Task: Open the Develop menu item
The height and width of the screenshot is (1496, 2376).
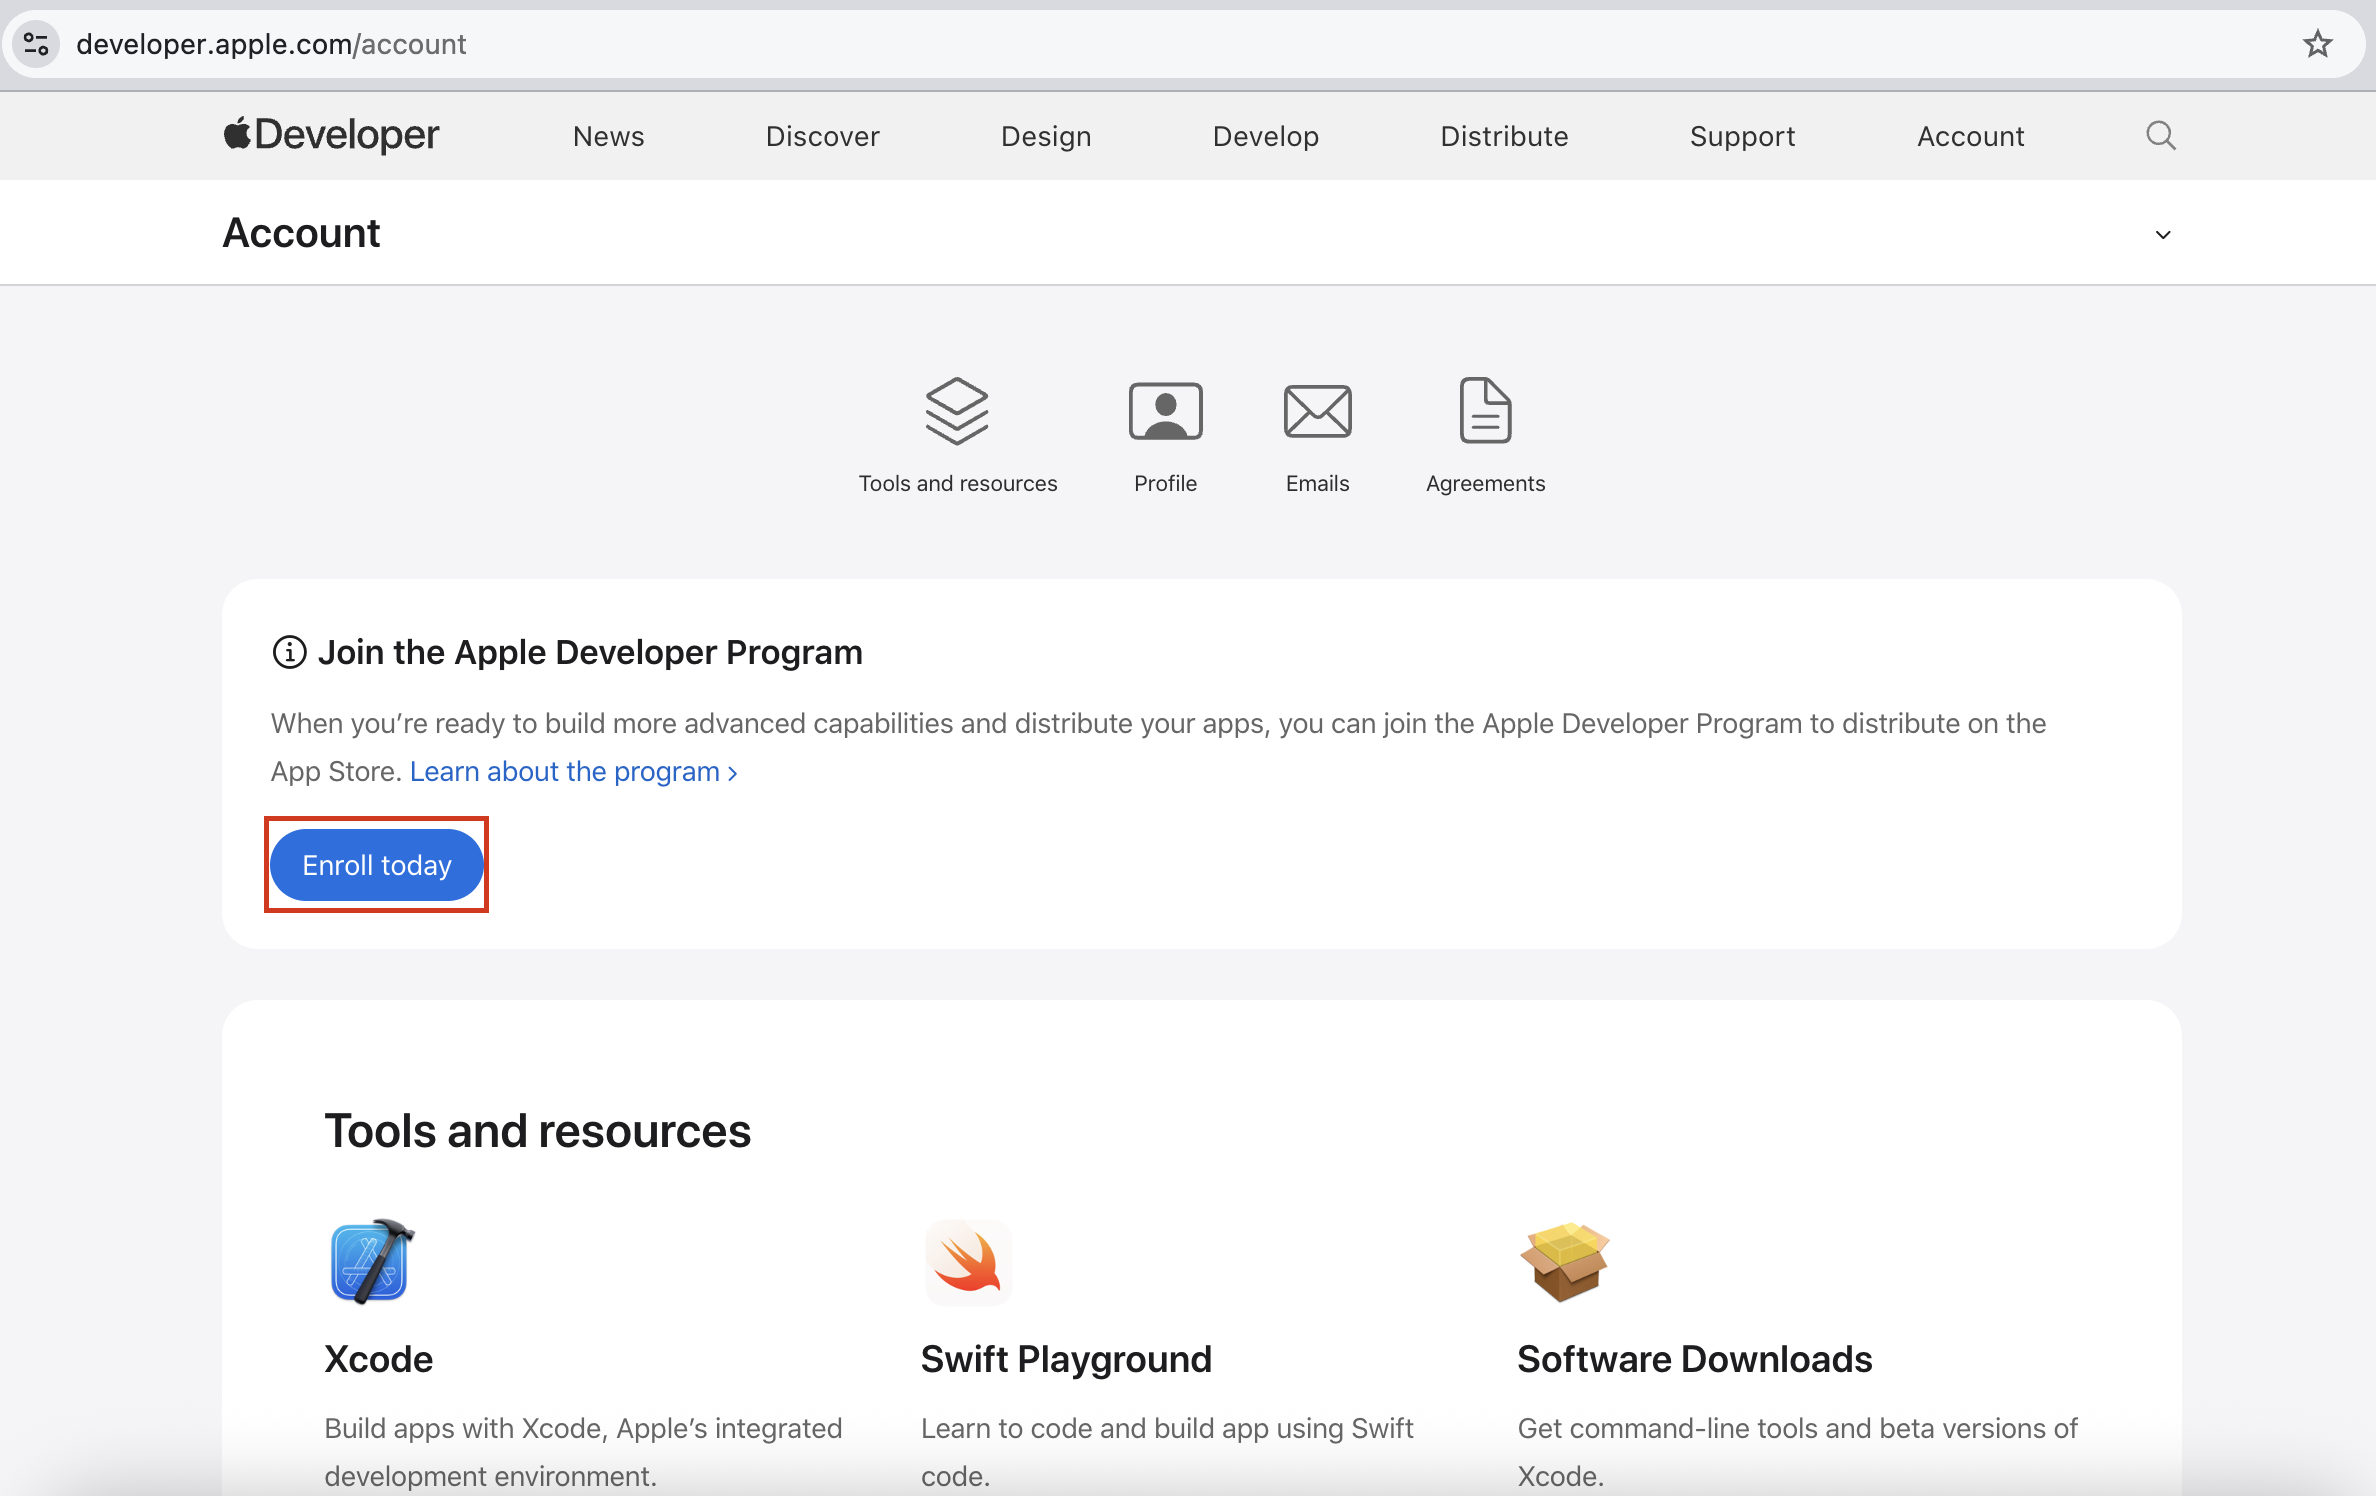Action: [1265, 136]
